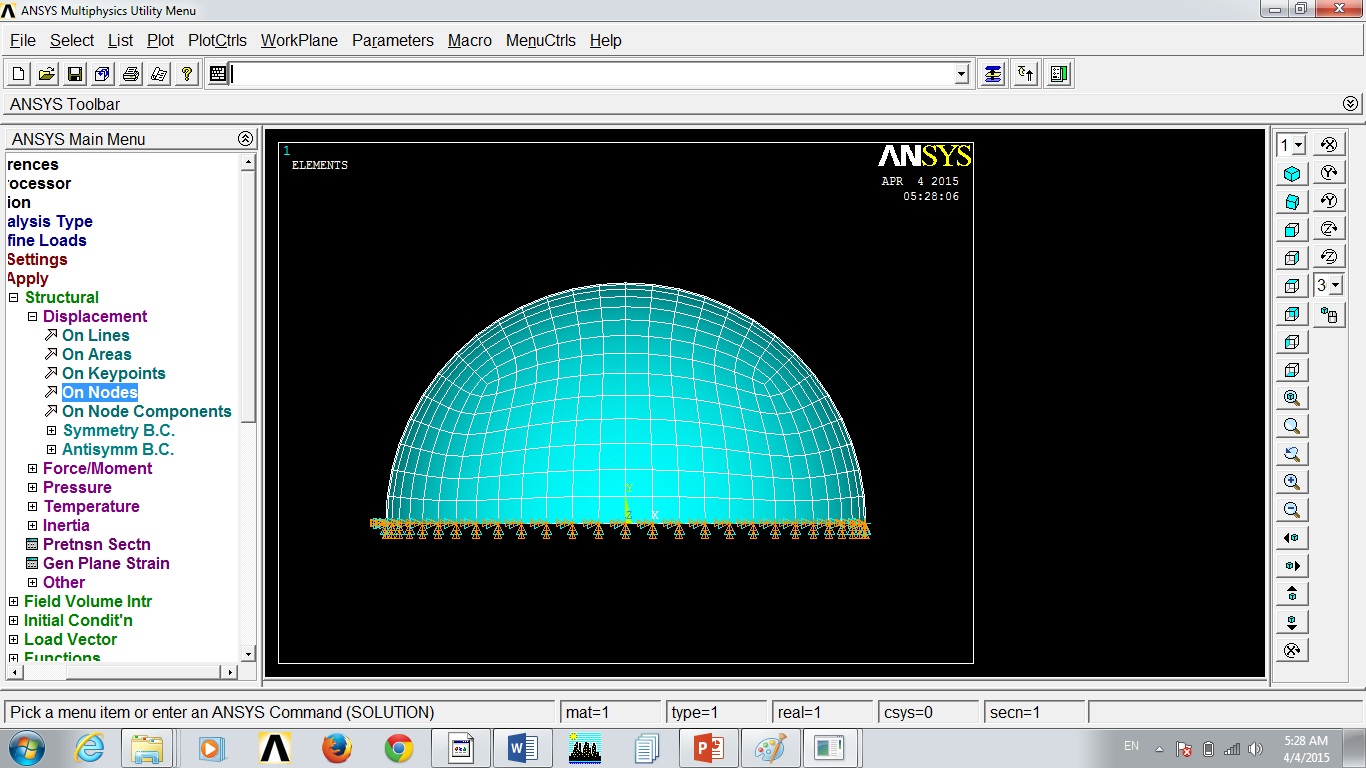1366x768 pixels.
Task: Pan model up arrow icon
Action: coord(1292,594)
